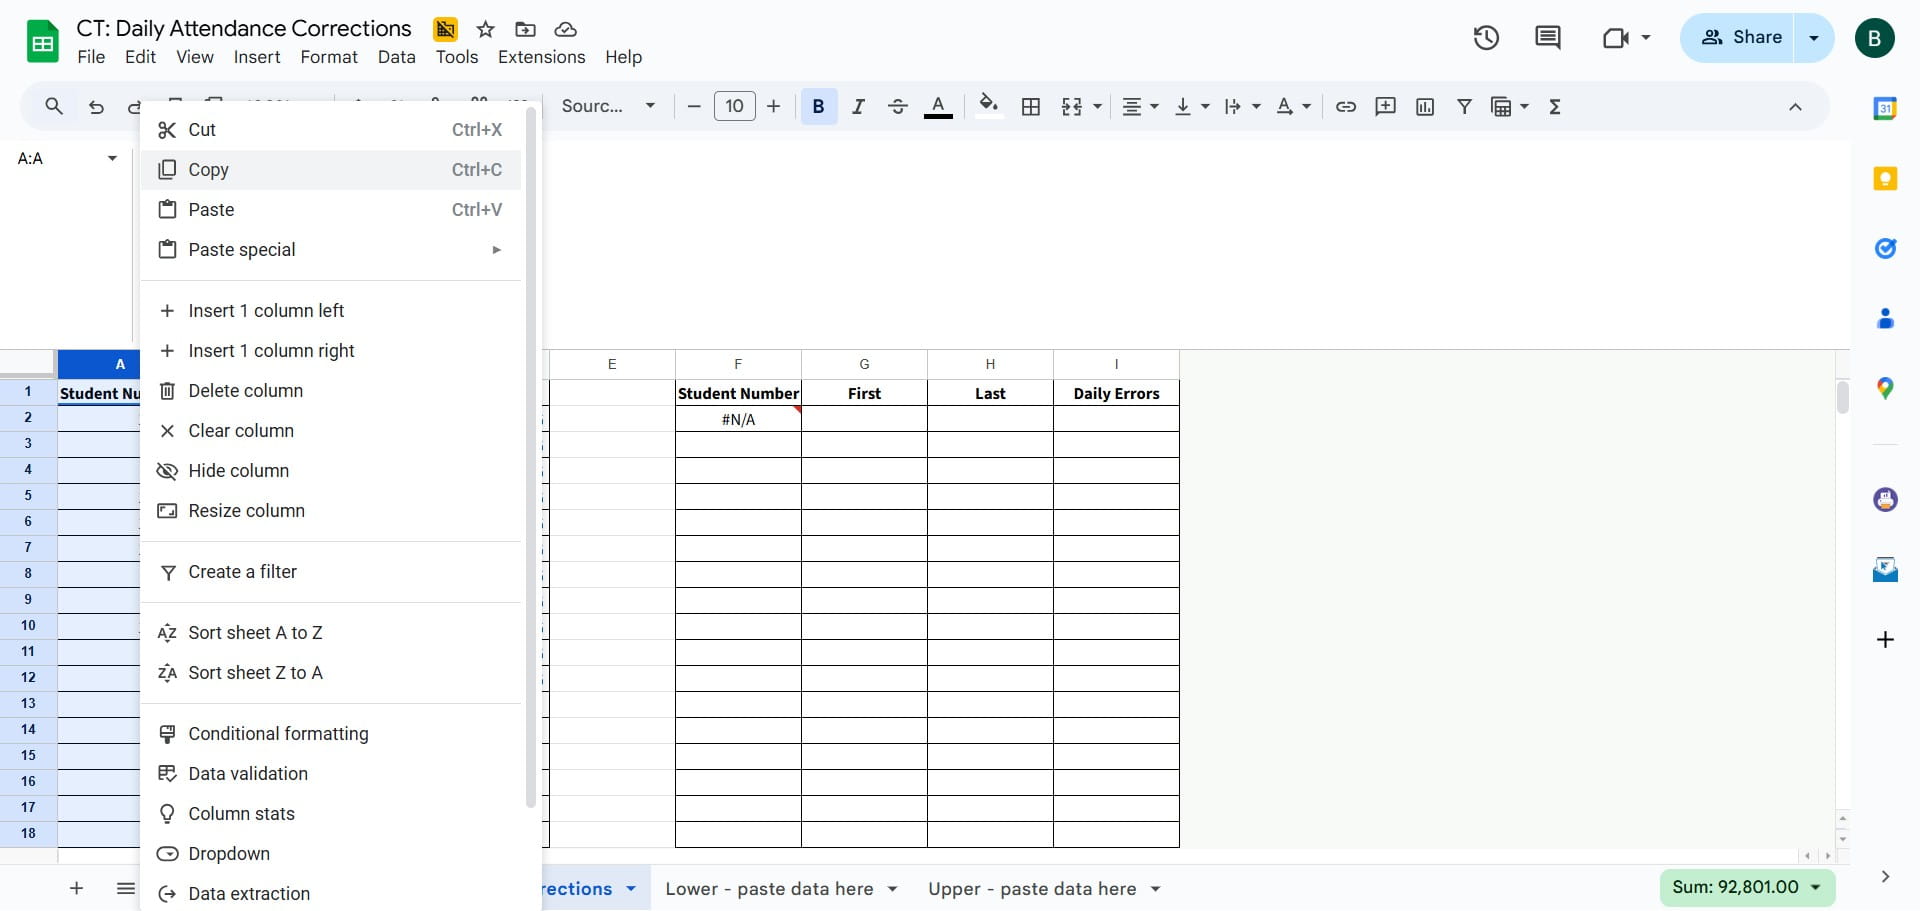This screenshot has width=1920, height=911.
Task: Expand the Share options arrow
Action: 1814,38
